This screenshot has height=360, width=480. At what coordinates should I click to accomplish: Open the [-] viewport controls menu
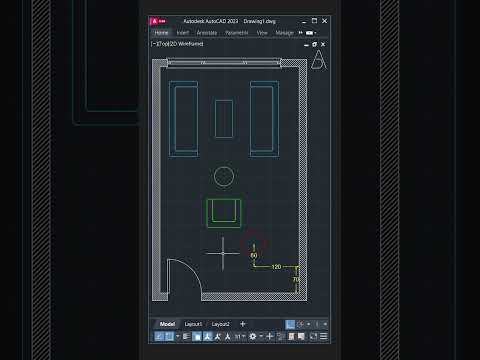[x=154, y=44]
